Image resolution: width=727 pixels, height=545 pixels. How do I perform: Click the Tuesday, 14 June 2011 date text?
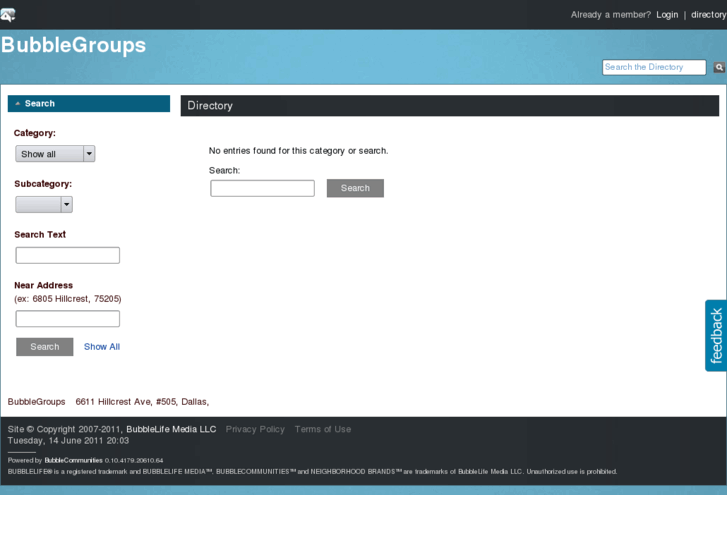(68, 441)
